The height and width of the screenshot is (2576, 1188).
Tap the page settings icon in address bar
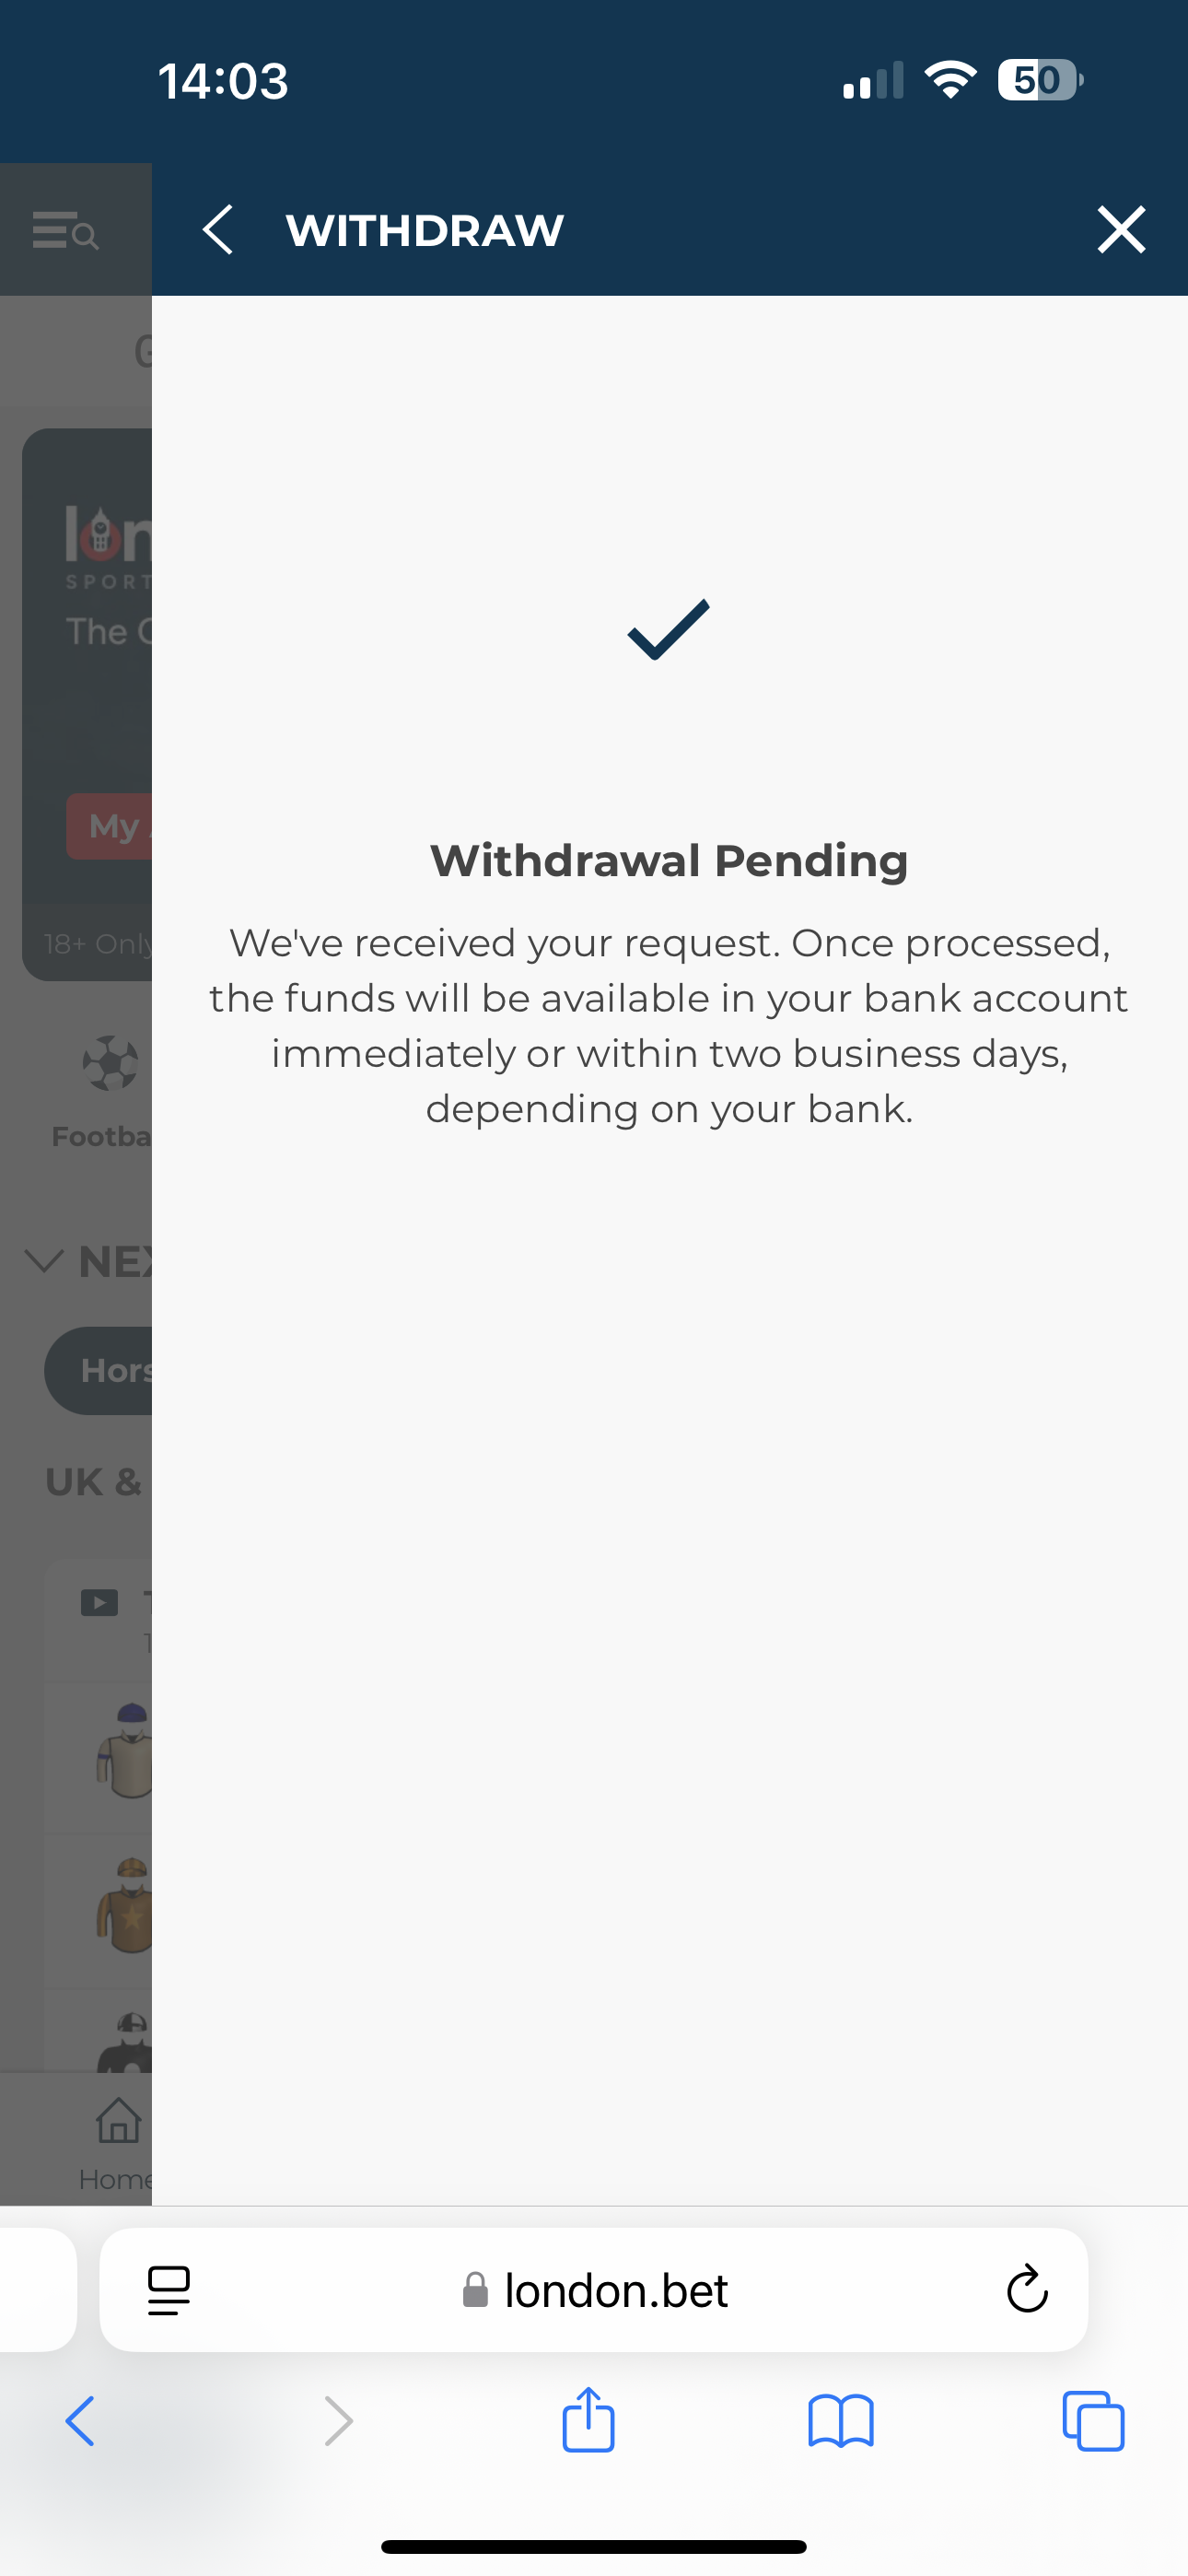pyautogui.click(x=170, y=2290)
